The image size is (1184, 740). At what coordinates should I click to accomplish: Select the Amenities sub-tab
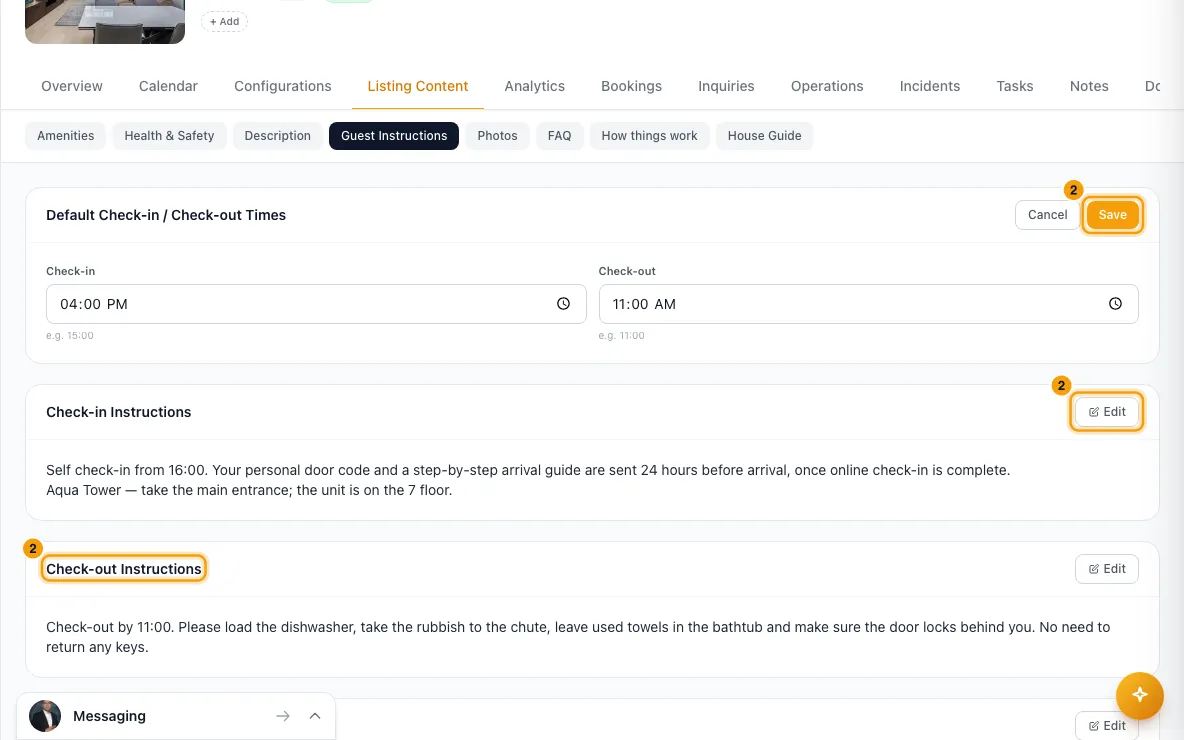tap(66, 136)
